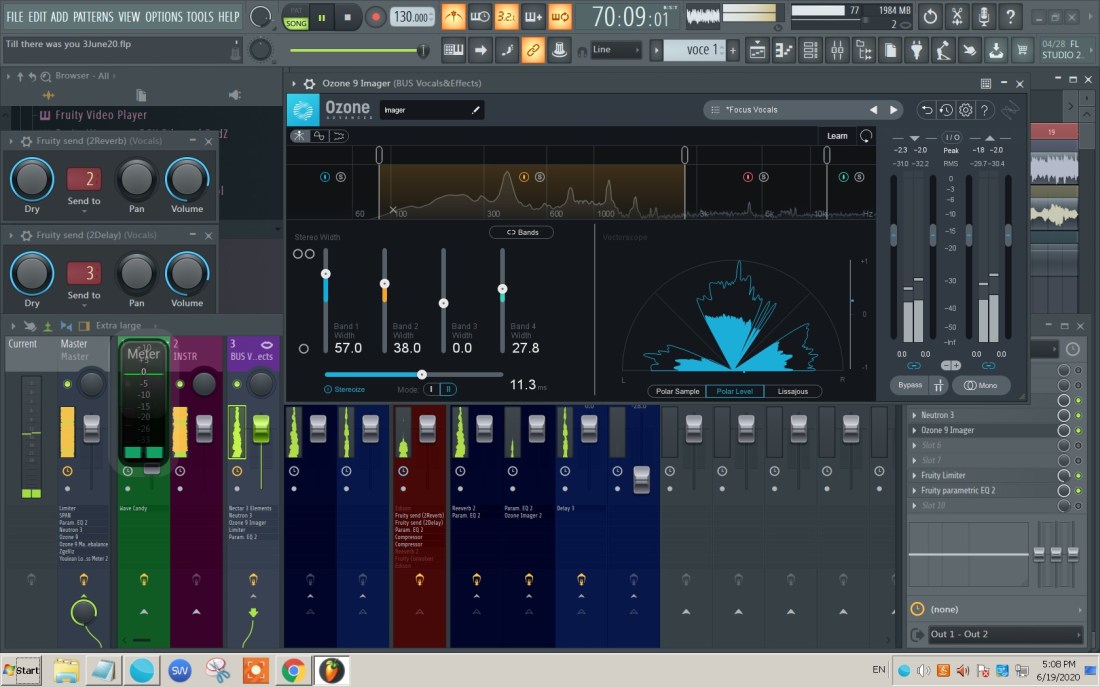1100x687 pixels.
Task: Click the Ozone help question mark
Action: point(984,110)
